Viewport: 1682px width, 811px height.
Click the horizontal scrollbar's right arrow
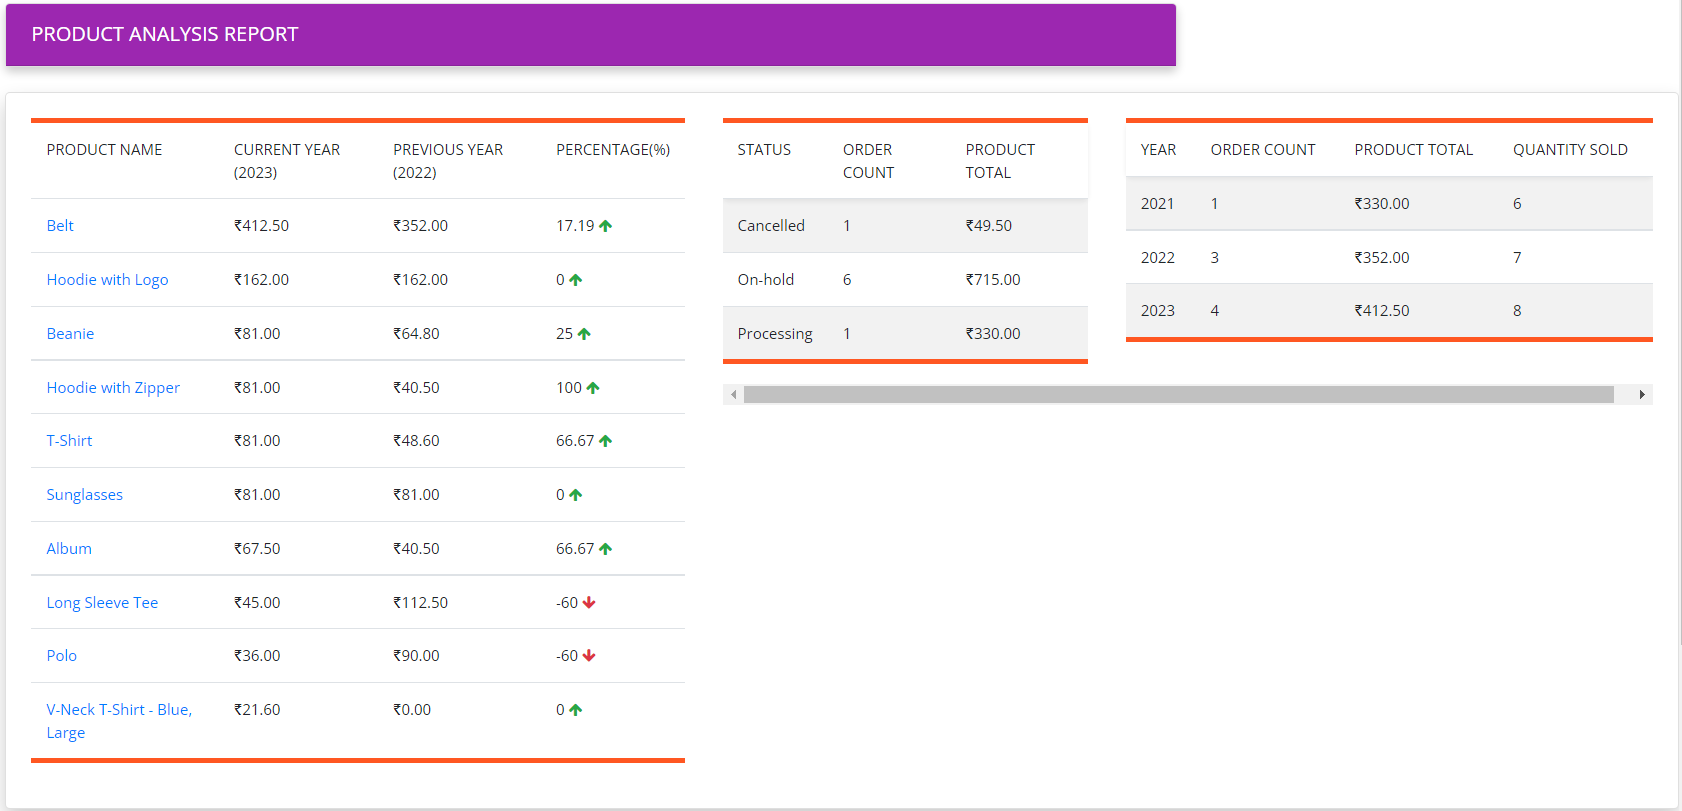coord(1642,395)
